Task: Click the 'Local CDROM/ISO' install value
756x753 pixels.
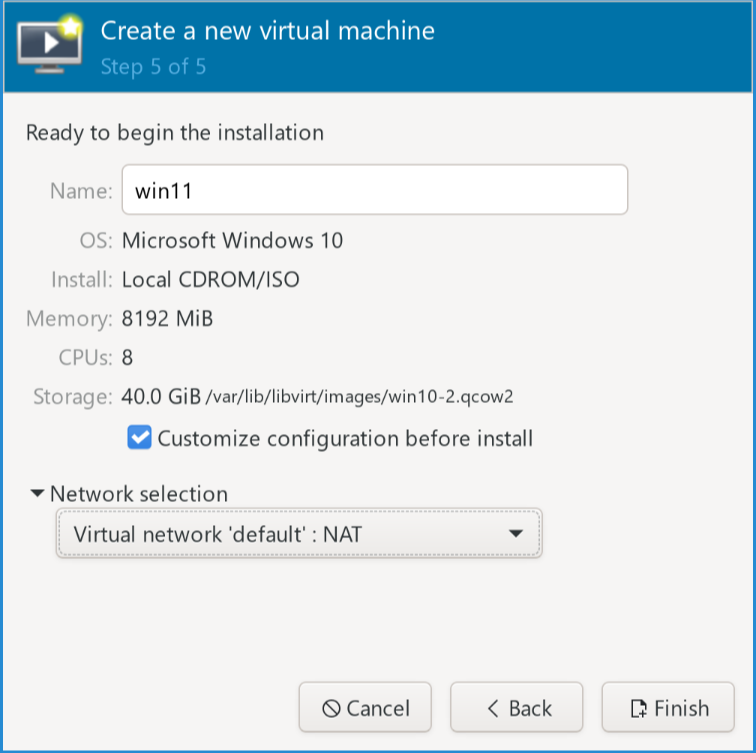Action: (x=210, y=280)
